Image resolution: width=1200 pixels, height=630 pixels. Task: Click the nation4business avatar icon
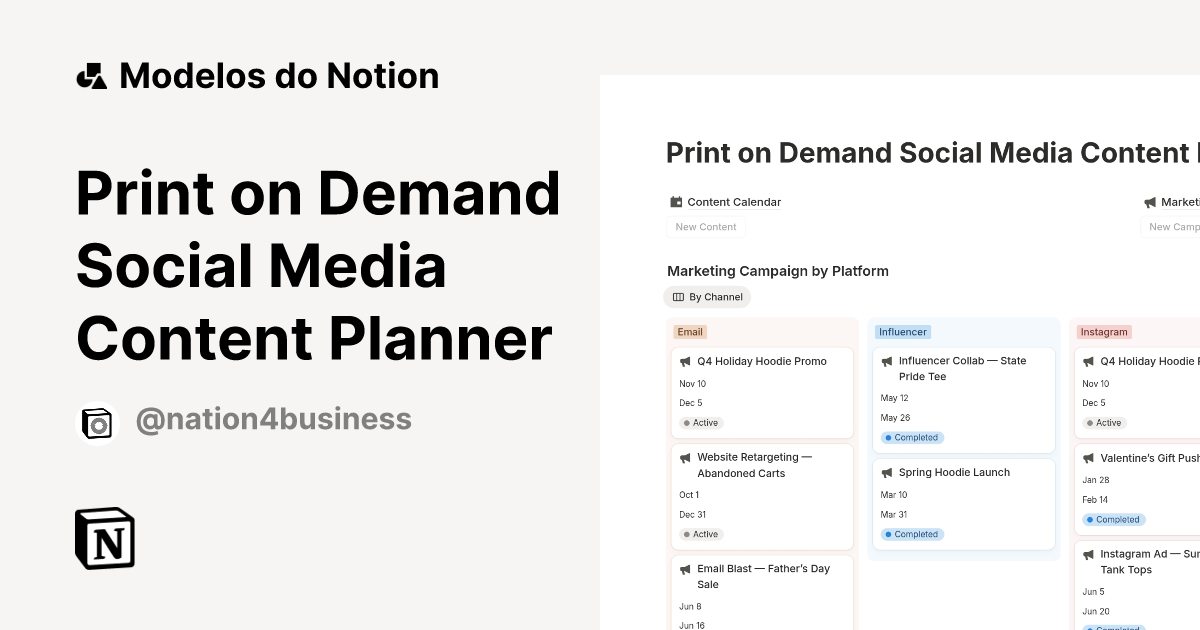(x=98, y=422)
